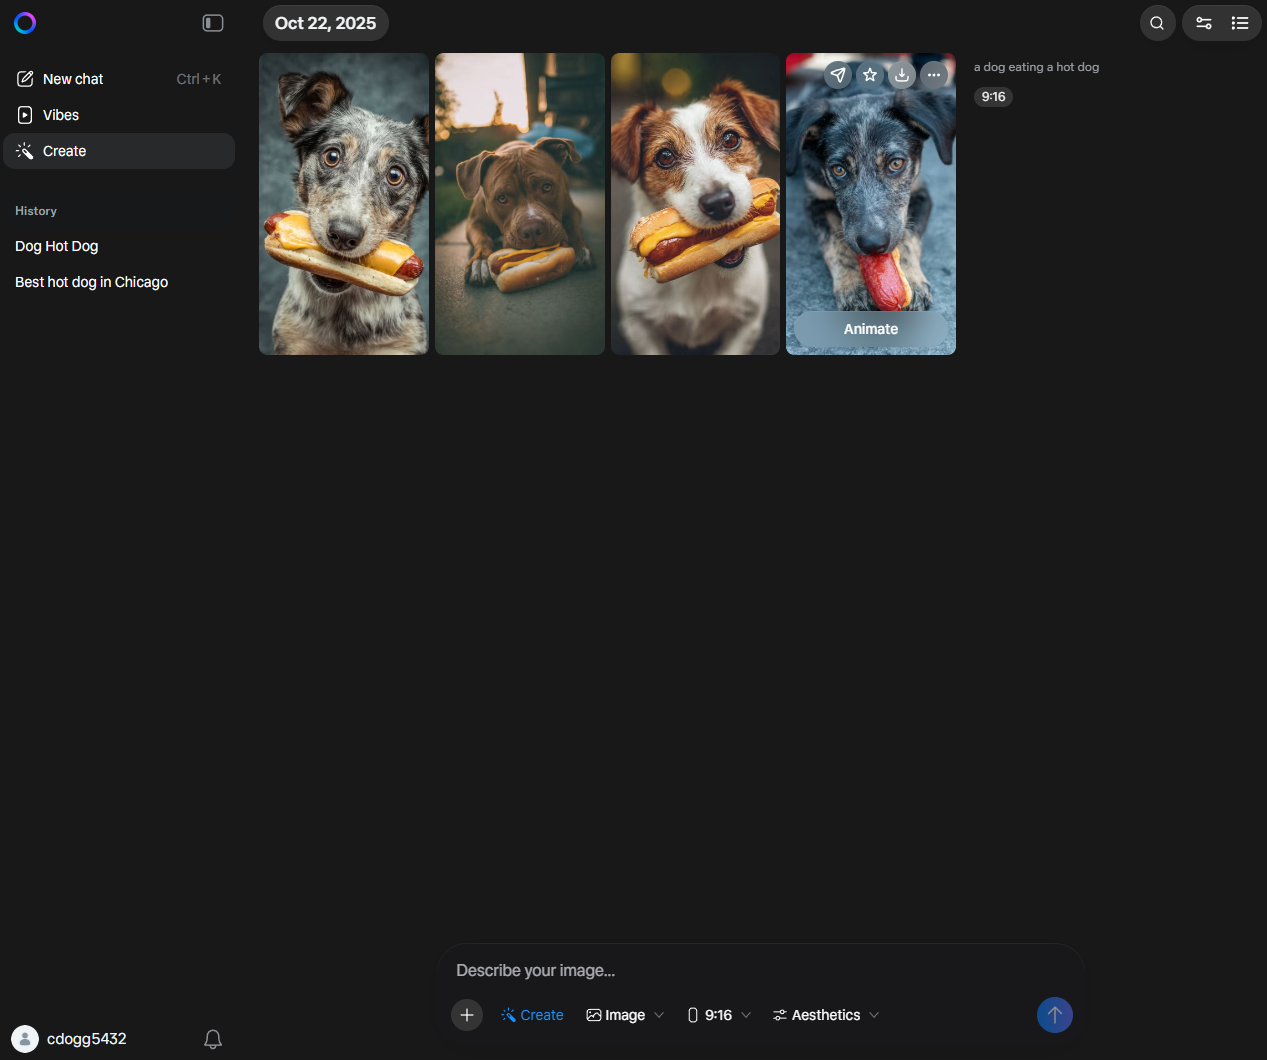Open Vibes in the sidebar
Image resolution: width=1267 pixels, height=1060 pixels.
tap(61, 115)
